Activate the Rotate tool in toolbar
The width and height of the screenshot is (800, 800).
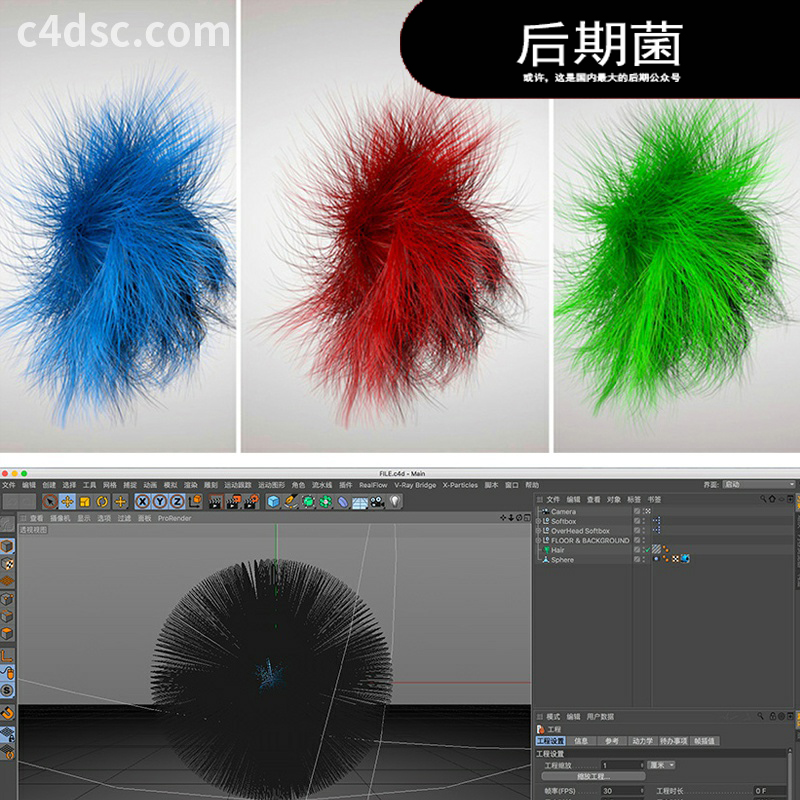pos(102,502)
